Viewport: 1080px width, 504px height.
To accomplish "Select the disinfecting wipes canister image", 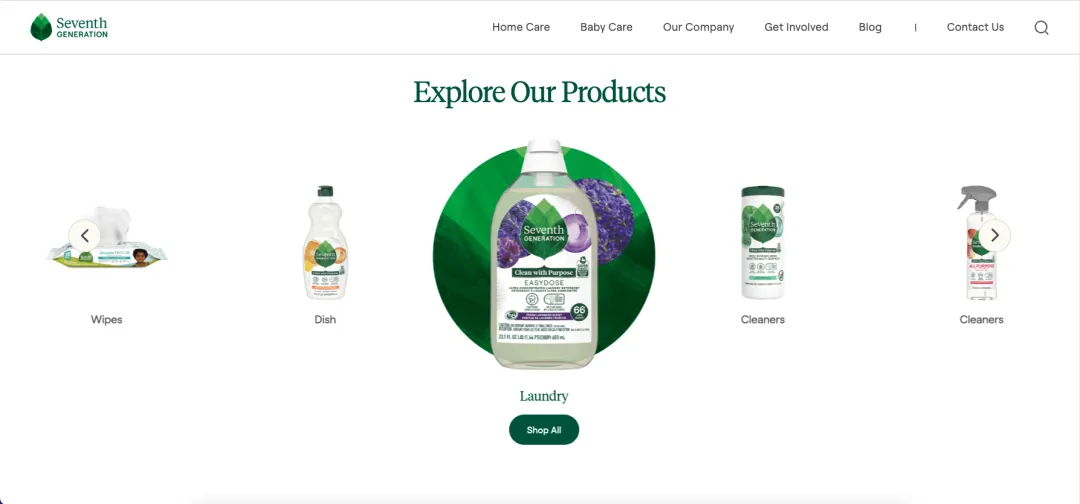I will (762, 242).
